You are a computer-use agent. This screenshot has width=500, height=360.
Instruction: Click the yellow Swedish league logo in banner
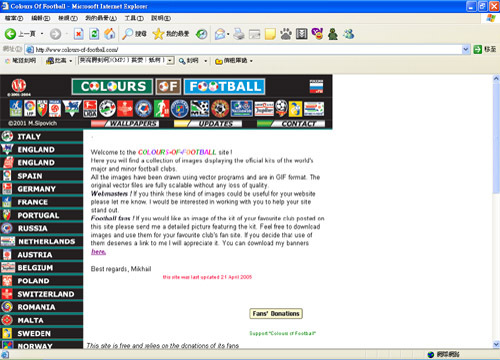(x=295, y=109)
